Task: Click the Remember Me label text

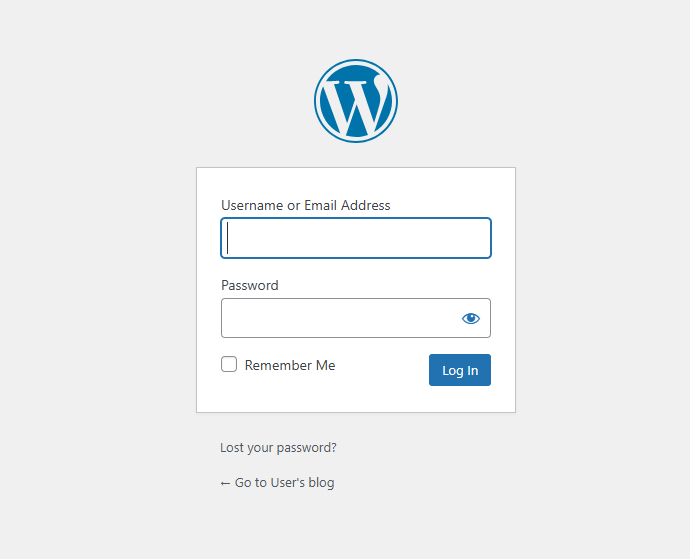Action: [290, 366]
